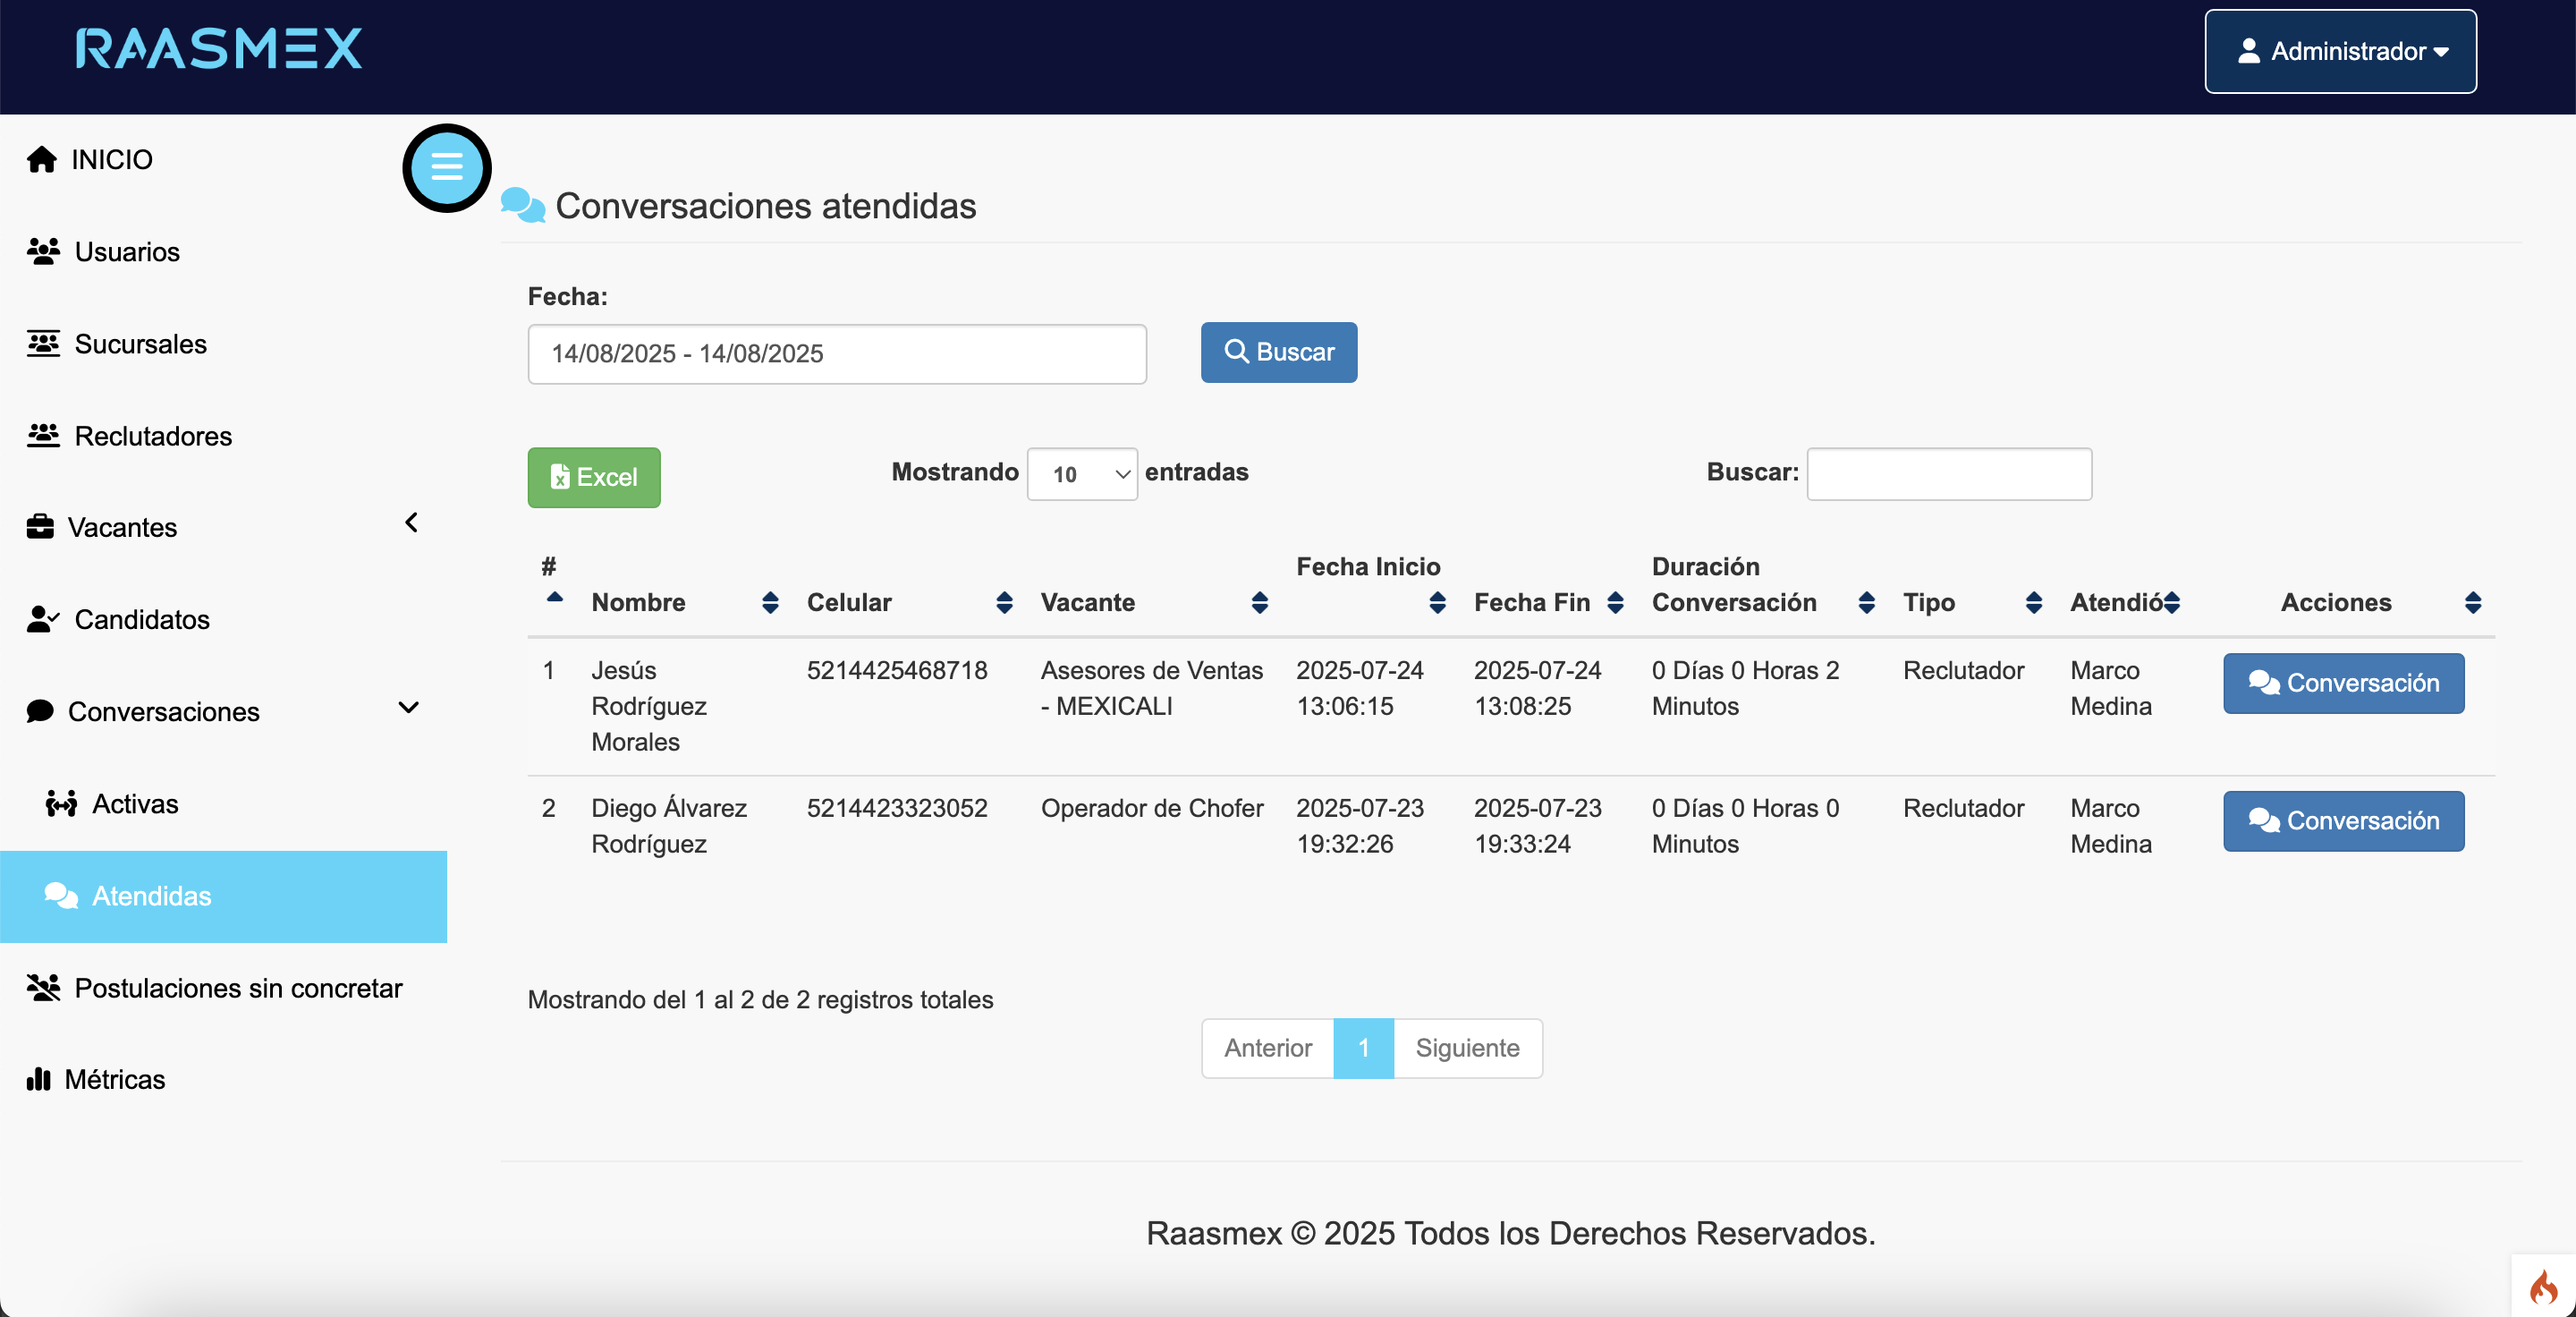
Task: Click the Postulaciones sin concretar icon
Action: click(x=43, y=987)
